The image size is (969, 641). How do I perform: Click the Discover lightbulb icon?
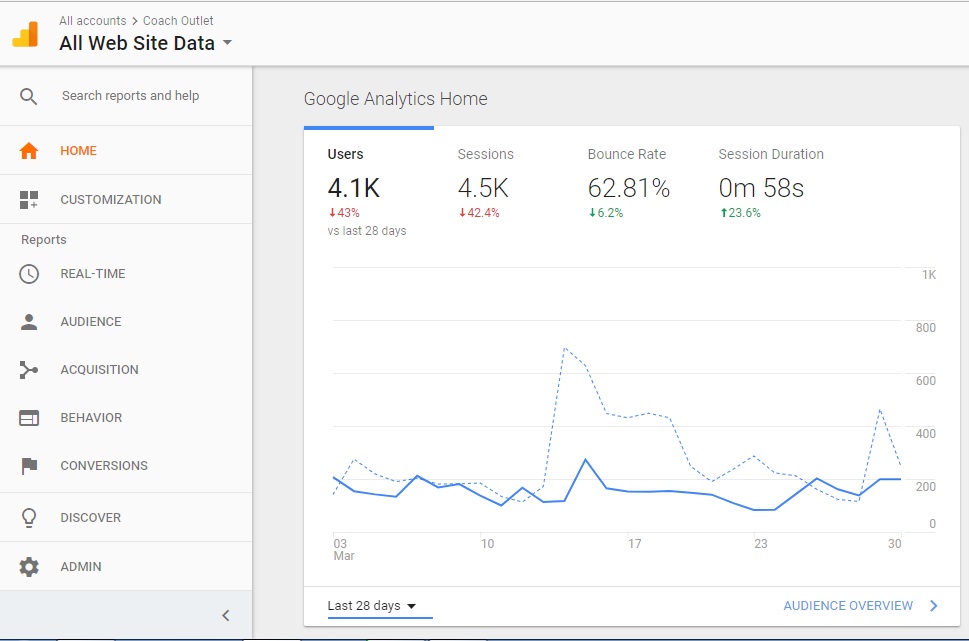click(x=28, y=517)
